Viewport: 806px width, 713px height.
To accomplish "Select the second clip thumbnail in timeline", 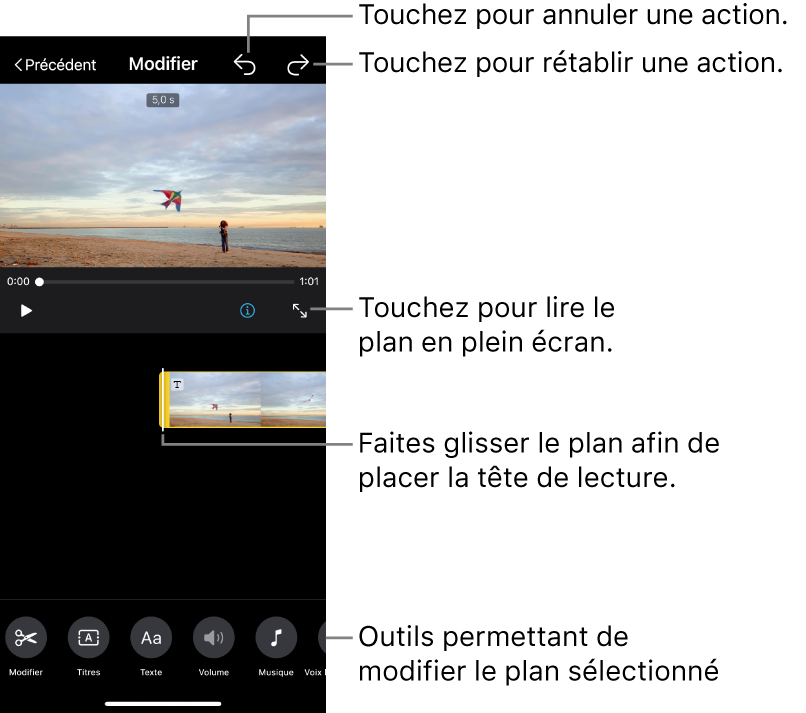I will coord(294,399).
